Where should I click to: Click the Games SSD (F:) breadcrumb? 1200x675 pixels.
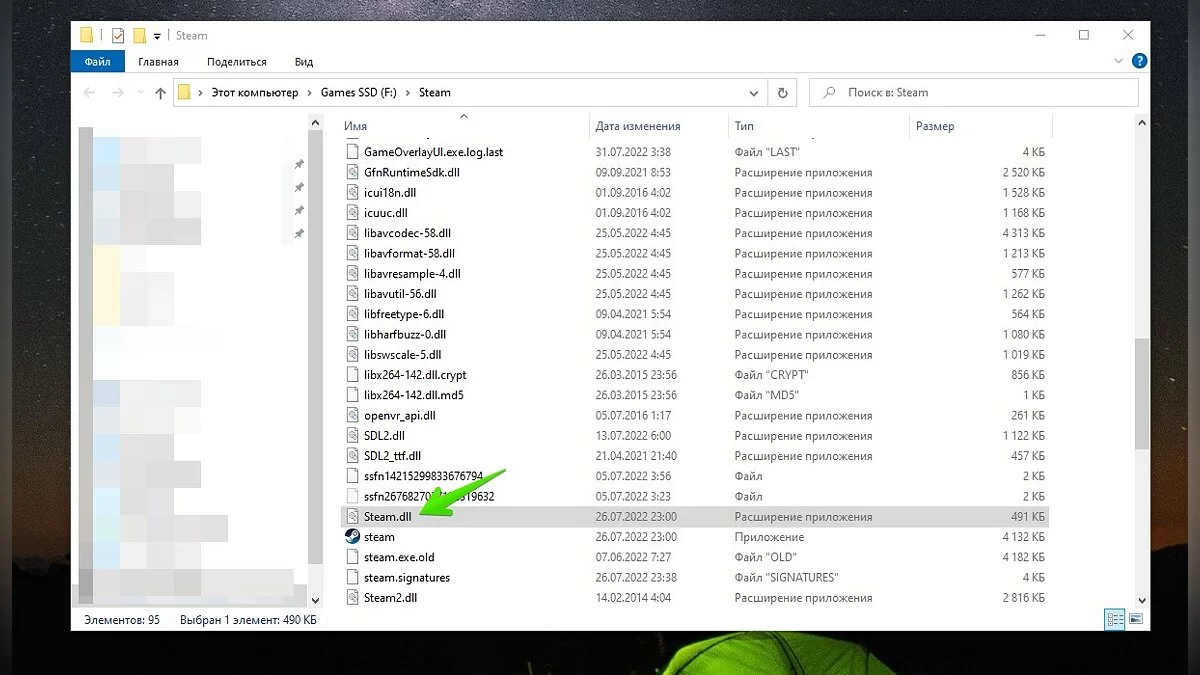pos(358,92)
